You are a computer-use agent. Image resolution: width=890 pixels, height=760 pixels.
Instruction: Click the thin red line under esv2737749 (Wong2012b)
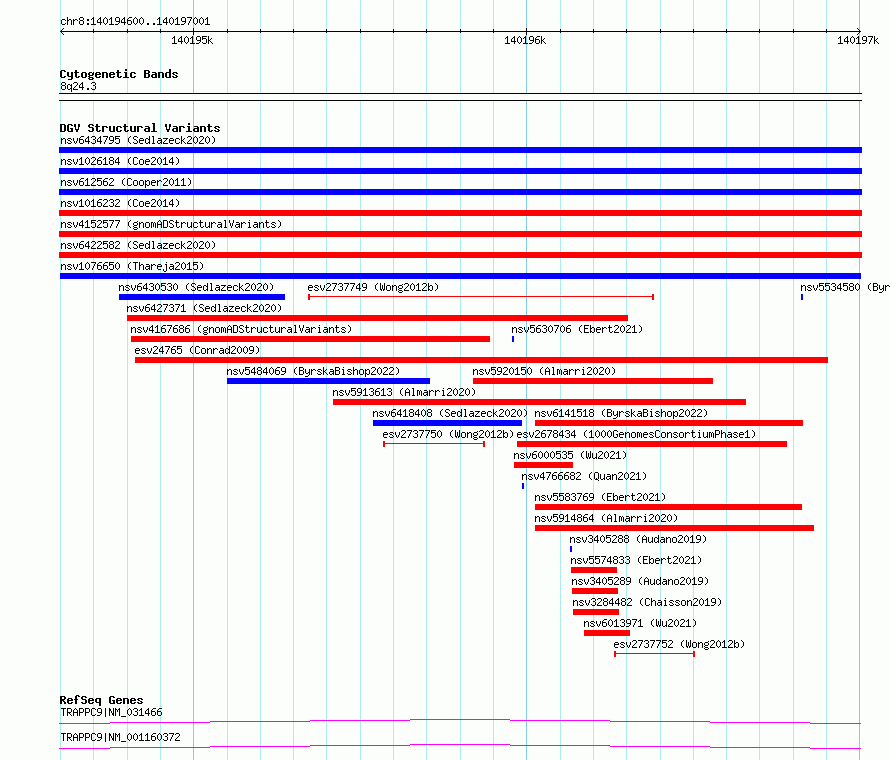pos(481,297)
